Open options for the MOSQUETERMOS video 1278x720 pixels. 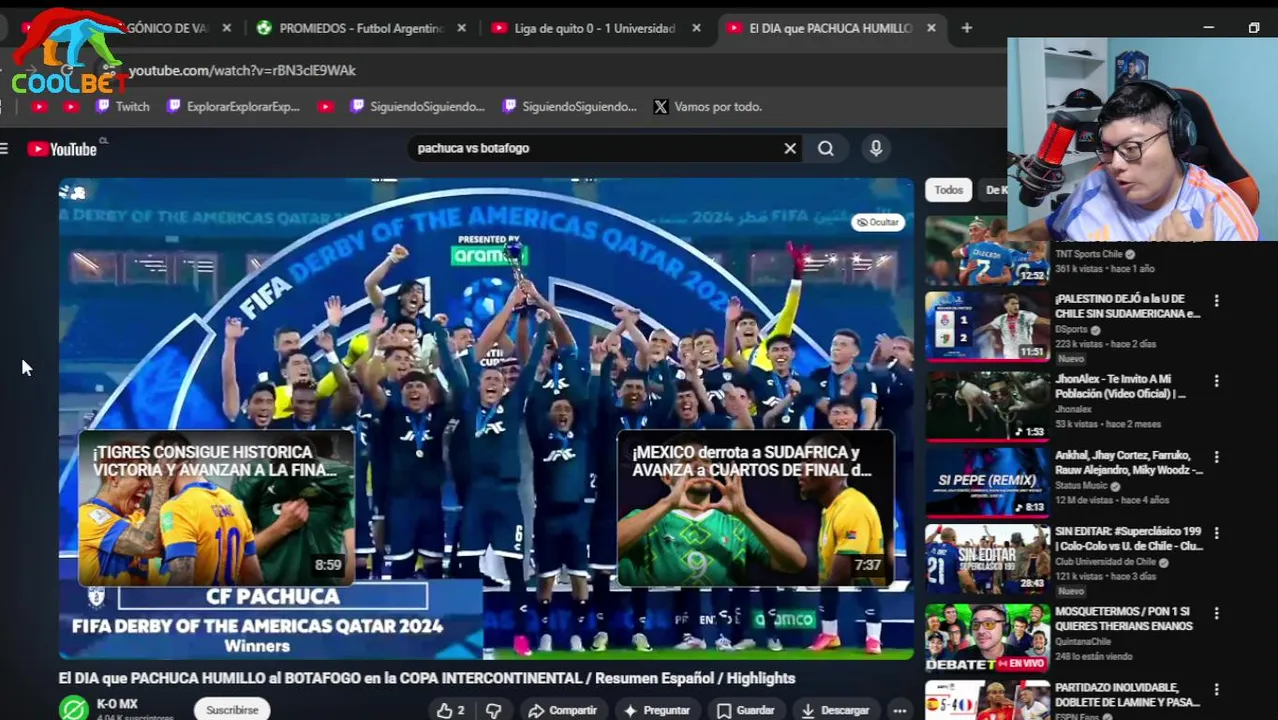pyautogui.click(x=1216, y=612)
